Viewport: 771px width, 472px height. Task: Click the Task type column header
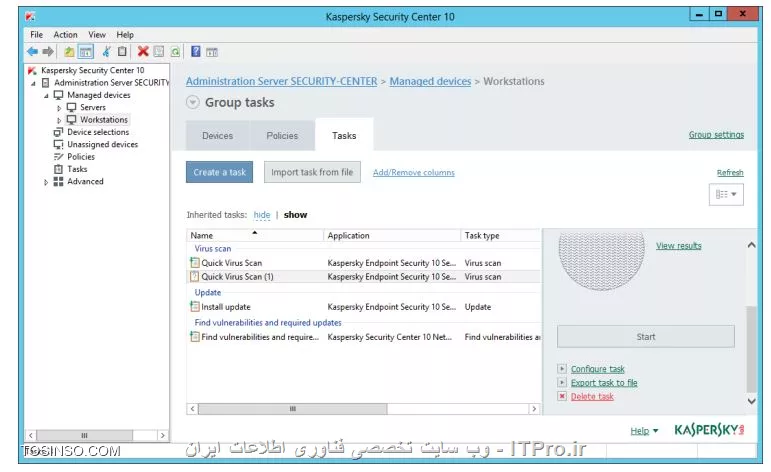click(x=501, y=236)
